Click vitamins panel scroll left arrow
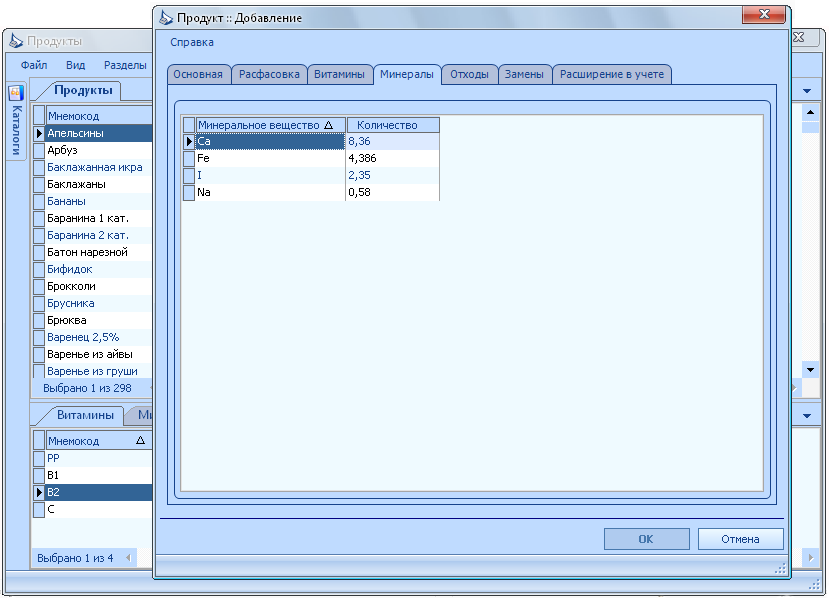The image size is (829, 598). pos(128,557)
